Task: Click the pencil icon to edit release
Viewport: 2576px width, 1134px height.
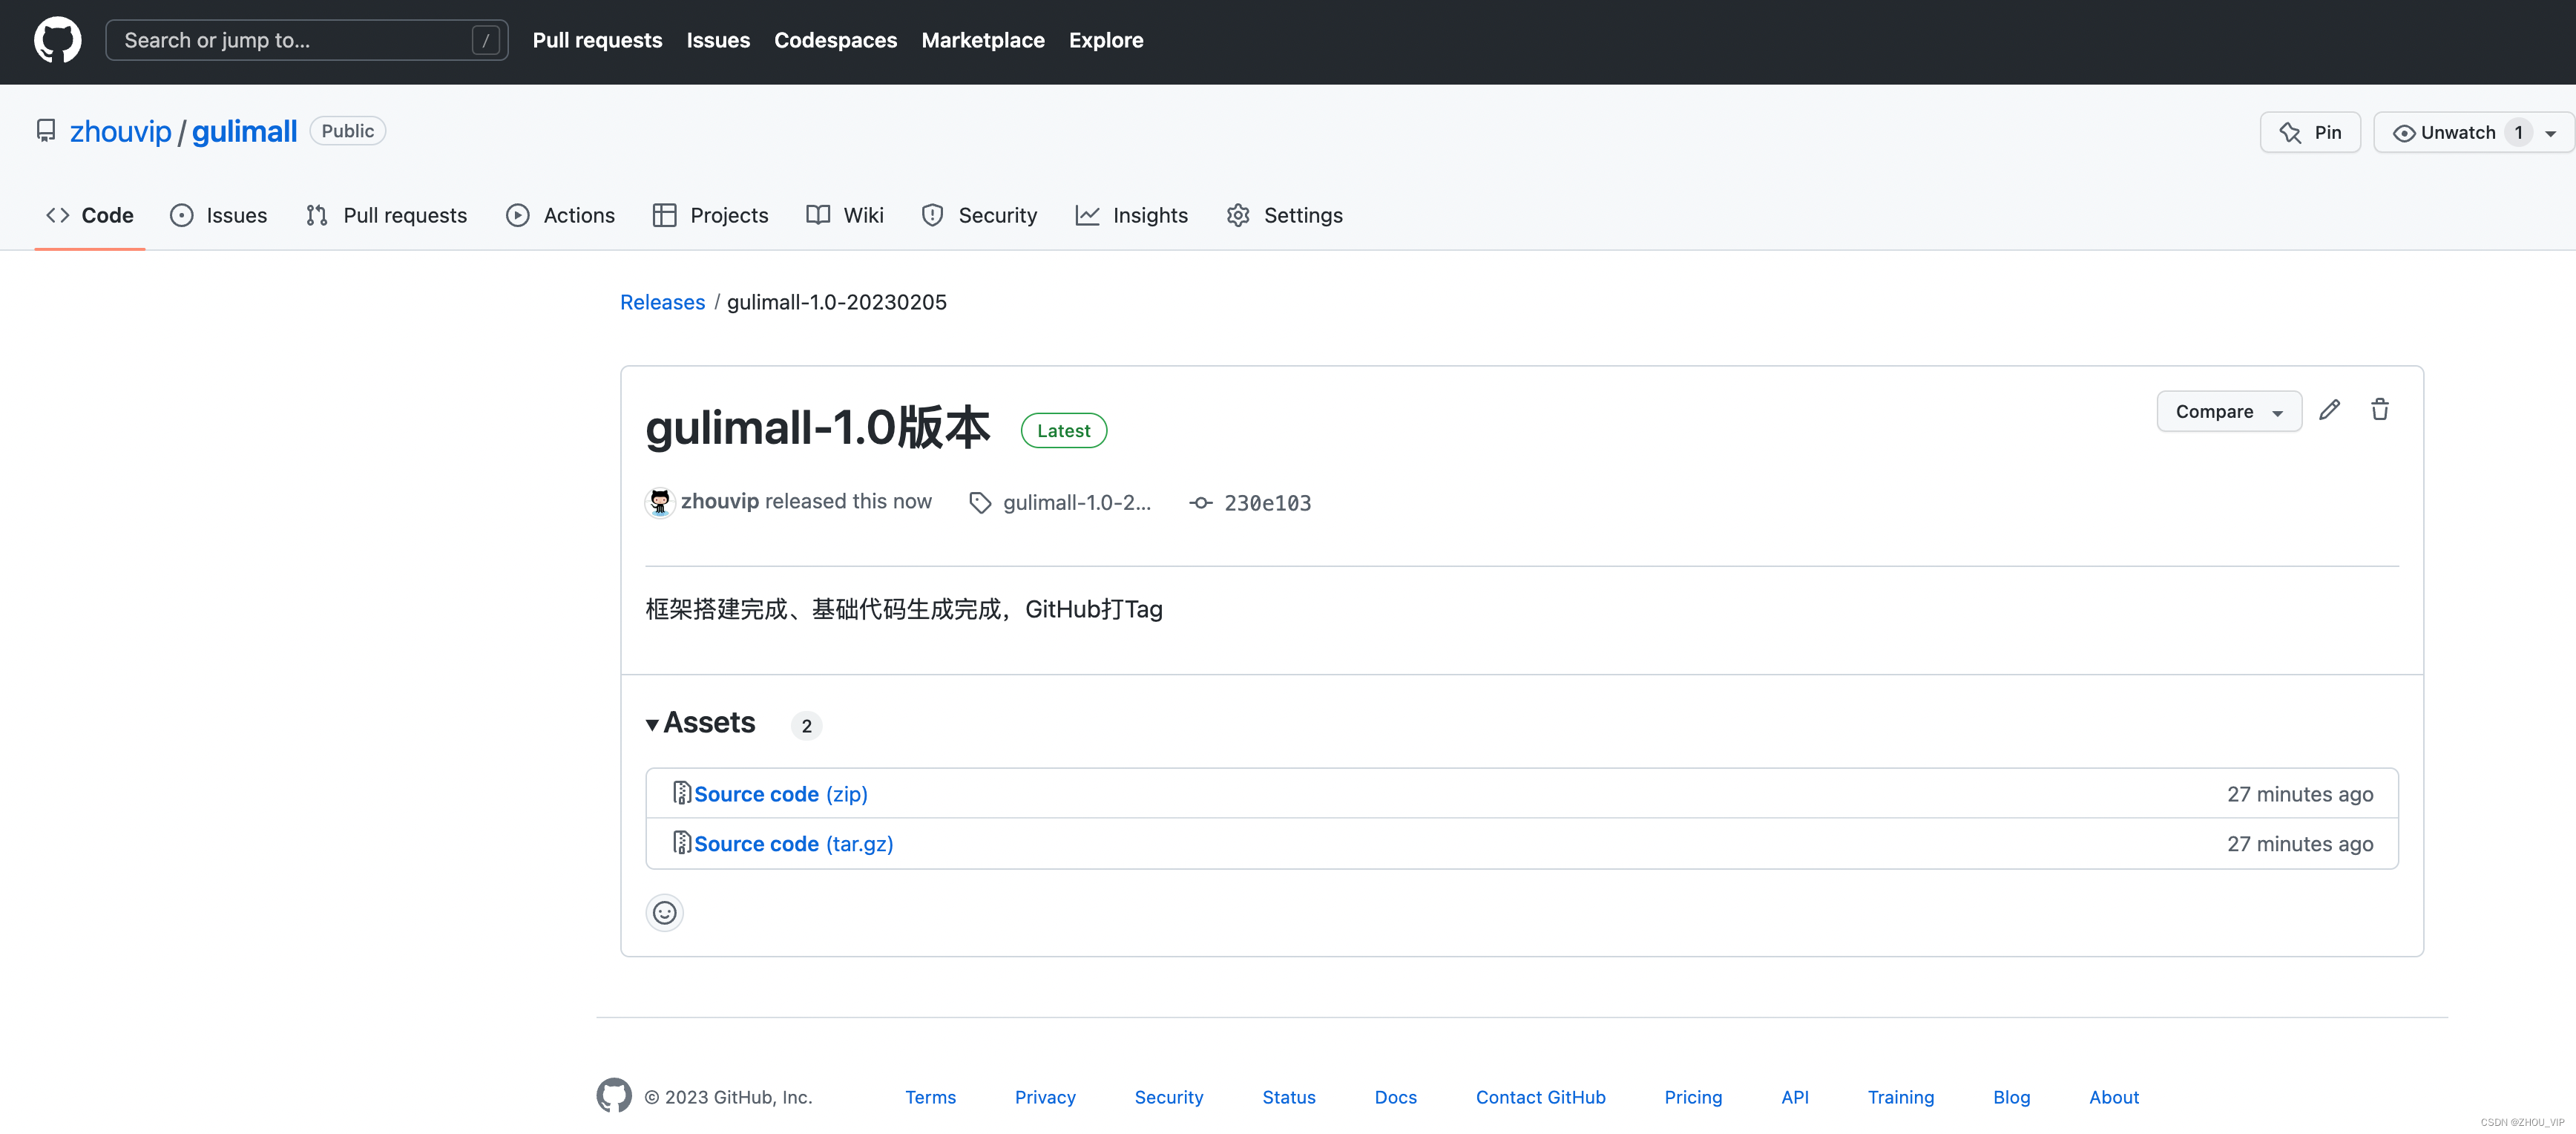Action: click(2329, 410)
